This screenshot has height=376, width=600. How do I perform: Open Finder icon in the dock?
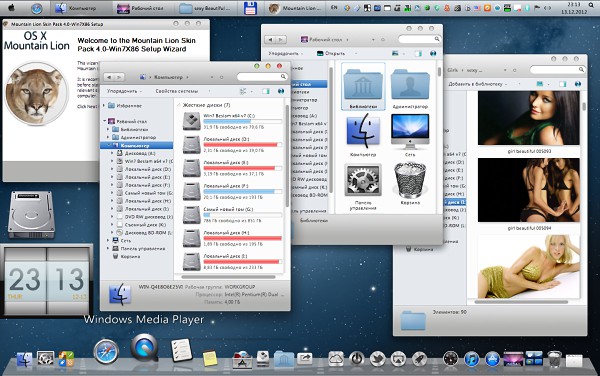(x=24, y=360)
